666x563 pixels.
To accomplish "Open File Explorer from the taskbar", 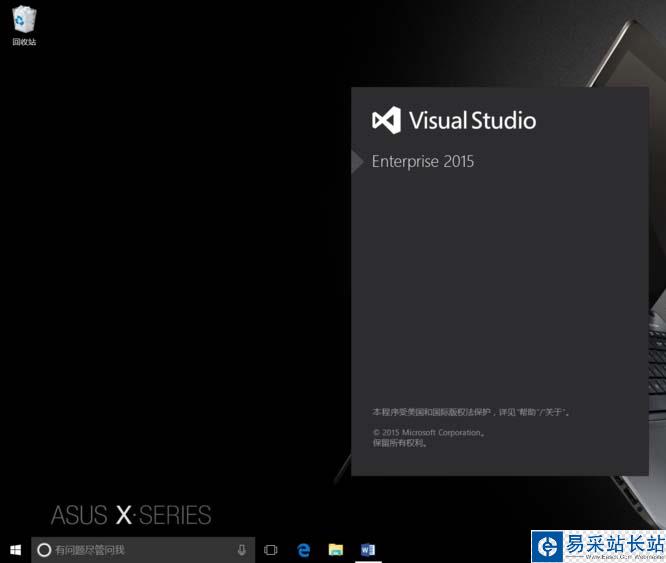I will click(336, 550).
